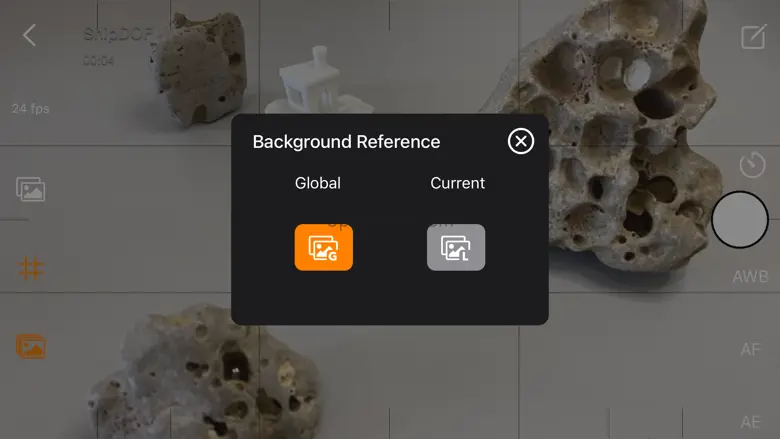
Task: Open the self-timer icon
Action: coord(752,164)
